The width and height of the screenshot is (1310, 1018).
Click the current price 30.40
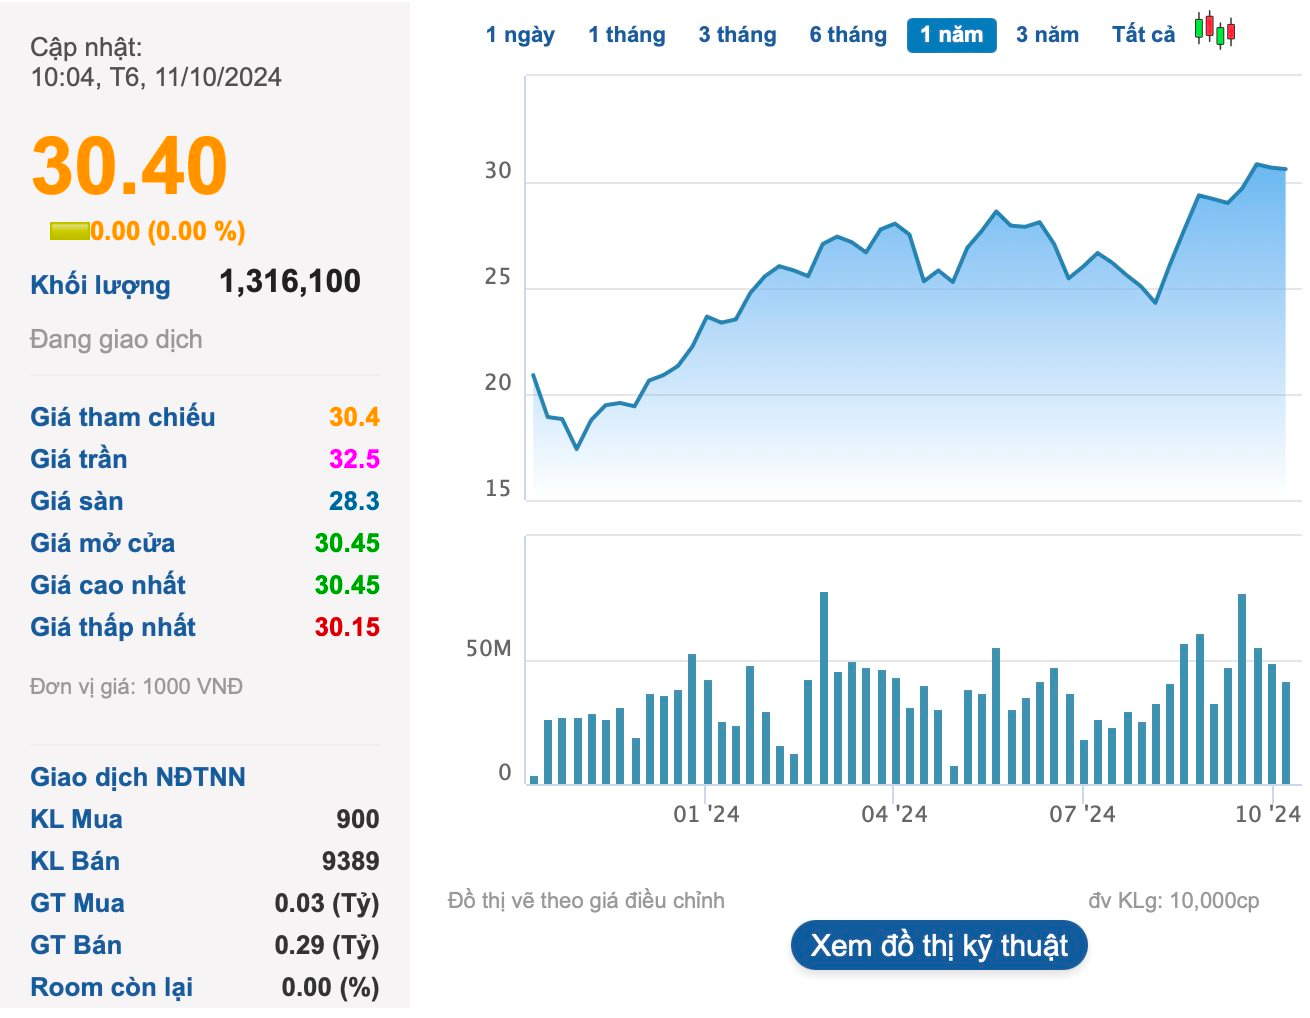click(x=130, y=166)
